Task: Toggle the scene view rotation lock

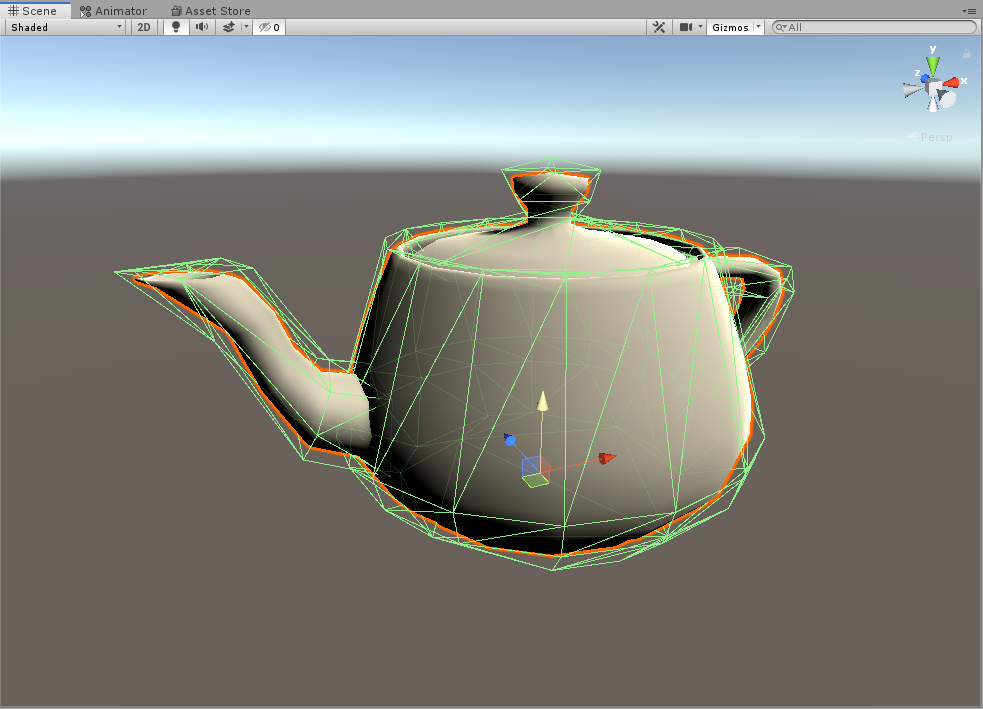Action: click(x=966, y=54)
